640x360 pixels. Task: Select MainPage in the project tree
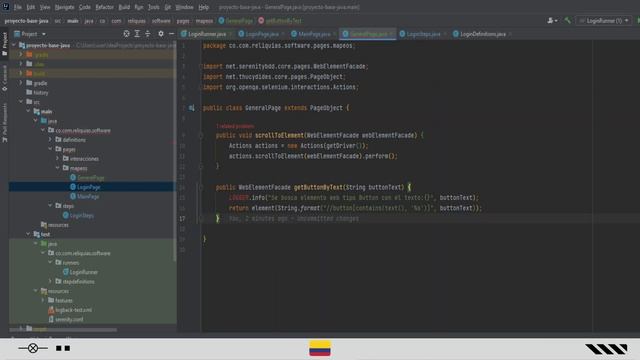(88, 196)
